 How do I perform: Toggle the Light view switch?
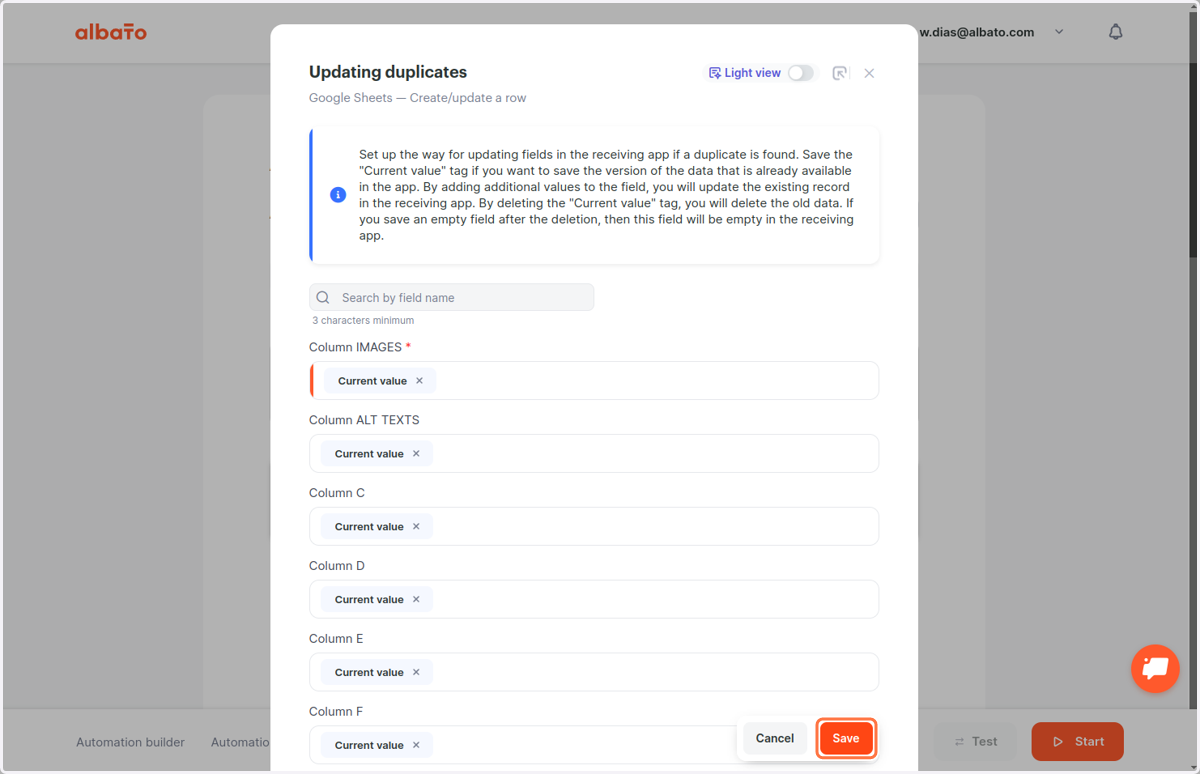click(x=801, y=73)
